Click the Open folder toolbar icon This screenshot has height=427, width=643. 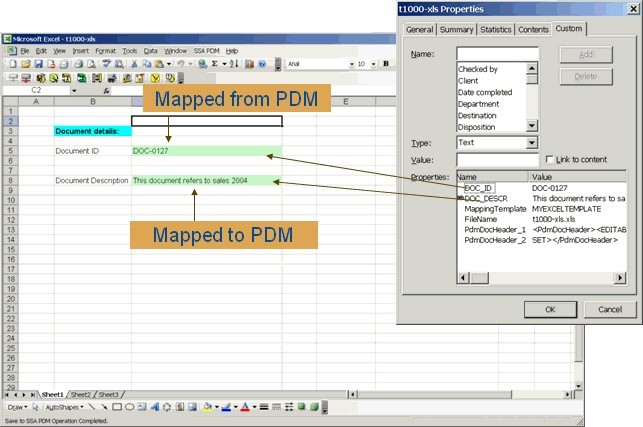coord(24,64)
